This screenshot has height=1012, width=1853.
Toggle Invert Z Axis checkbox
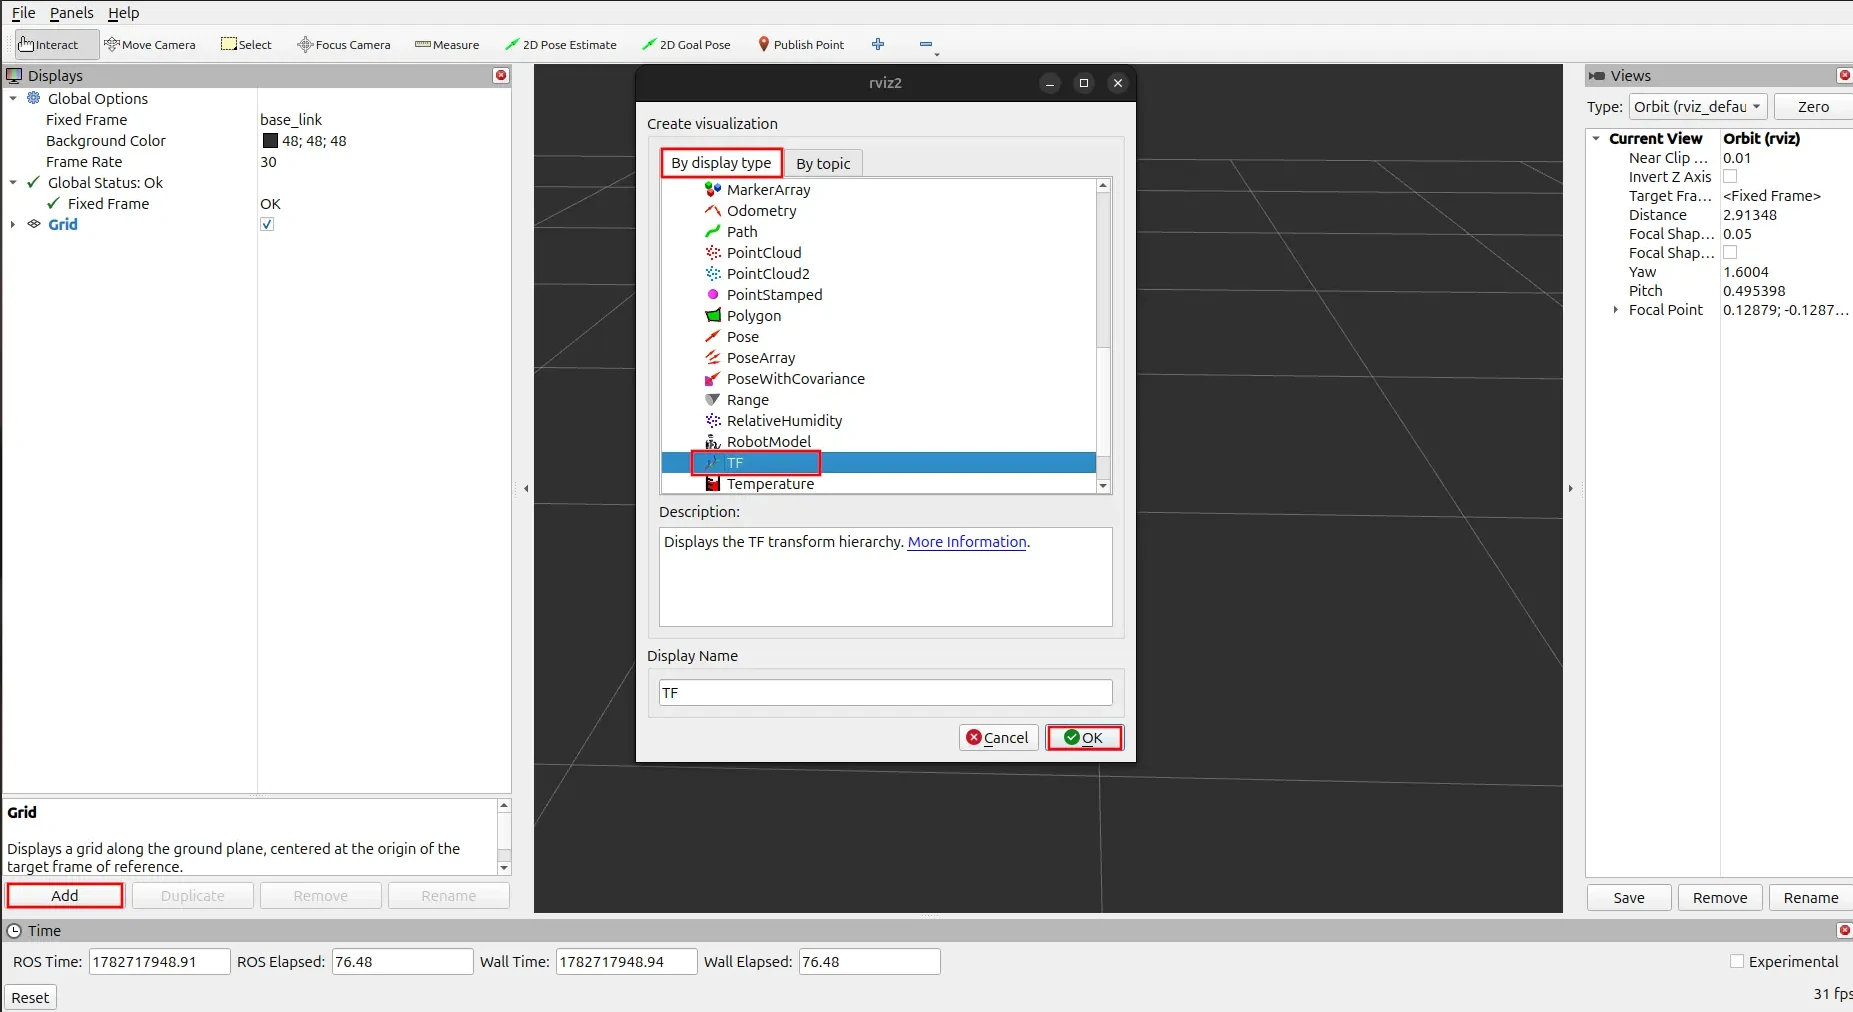tap(1730, 177)
